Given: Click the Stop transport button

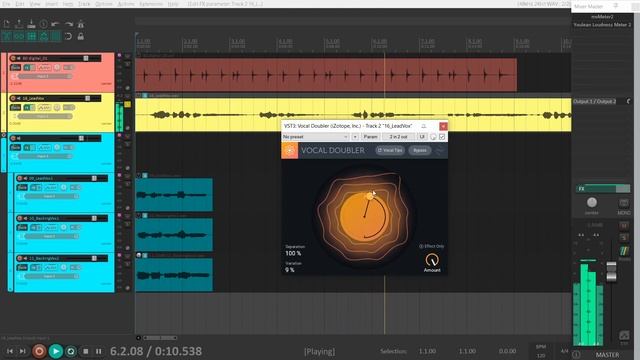Looking at the screenshot, I should (x=85, y=351).
